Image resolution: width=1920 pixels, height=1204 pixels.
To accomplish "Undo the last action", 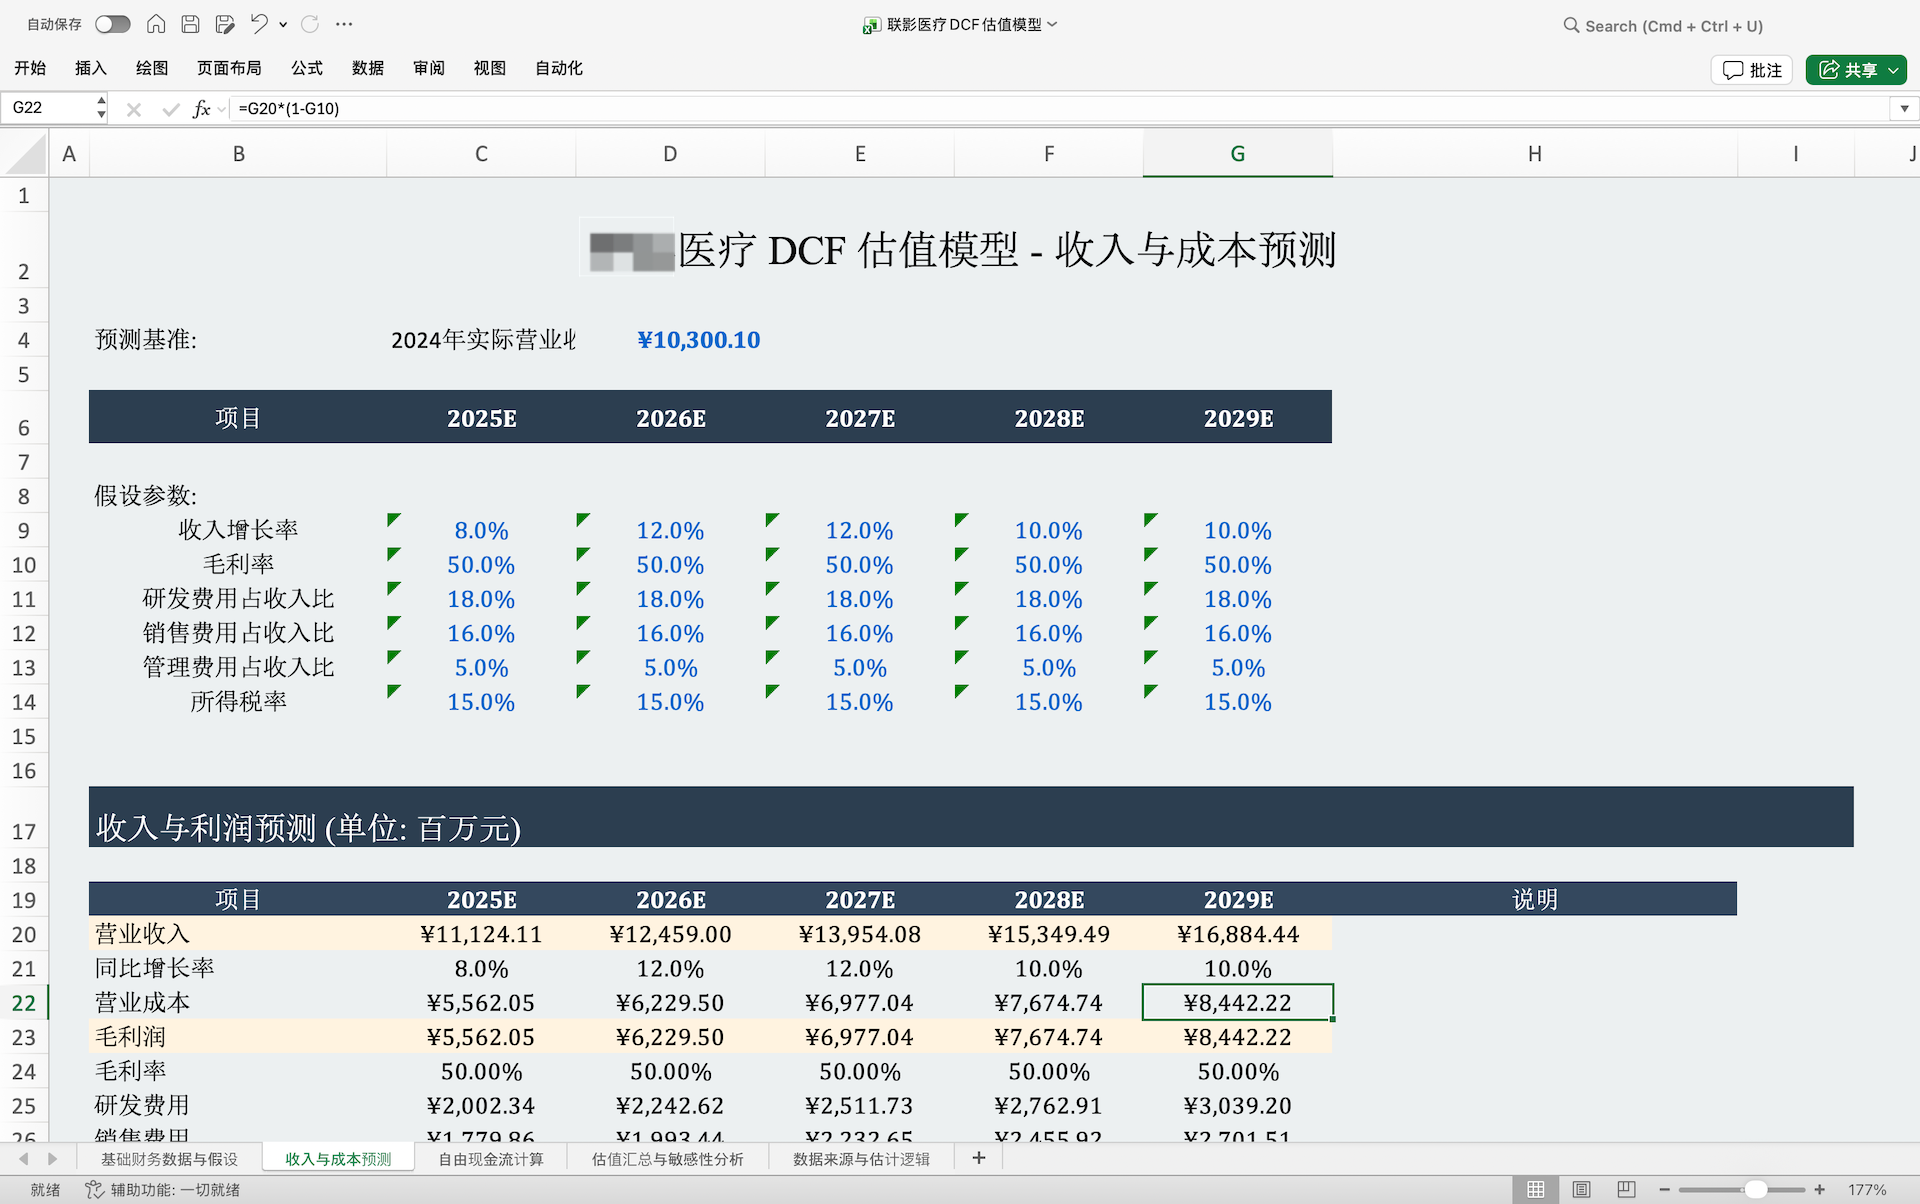I will tap(258, 24).
